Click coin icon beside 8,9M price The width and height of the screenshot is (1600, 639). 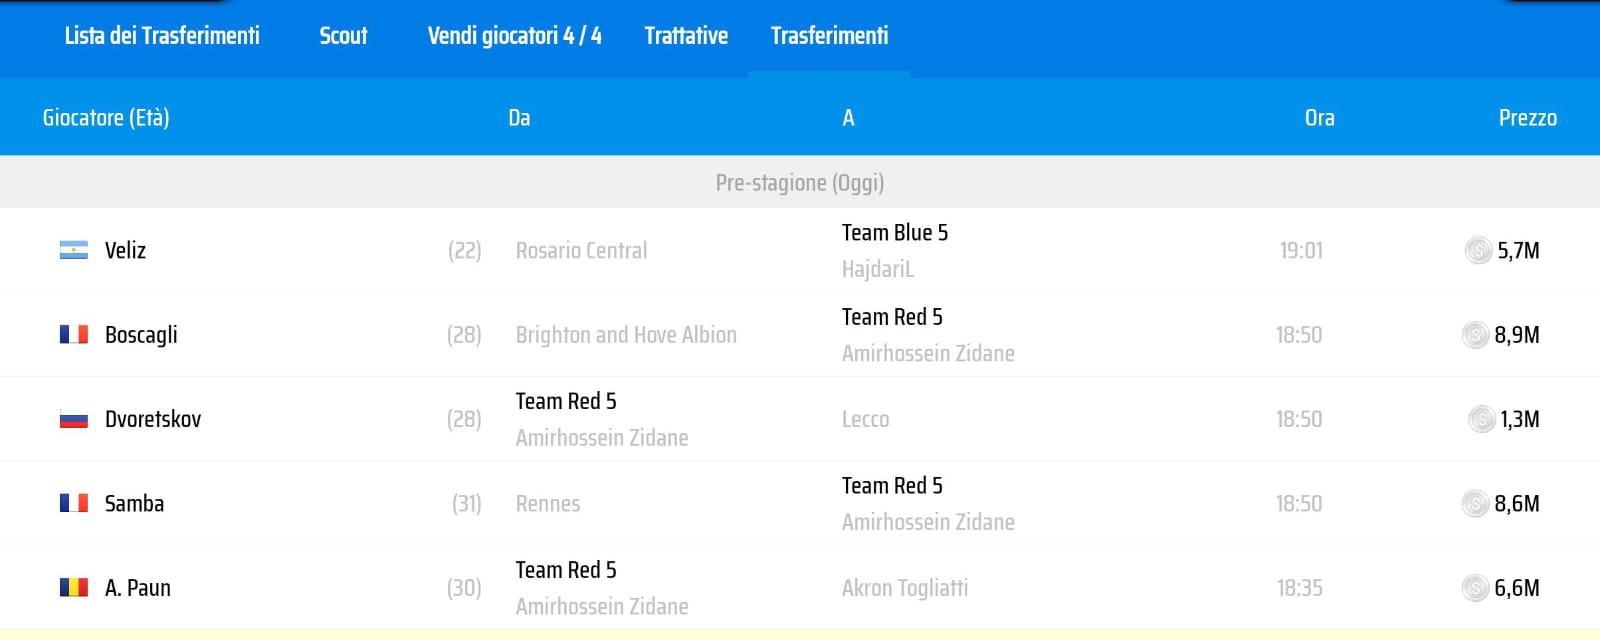[1475, 334]
